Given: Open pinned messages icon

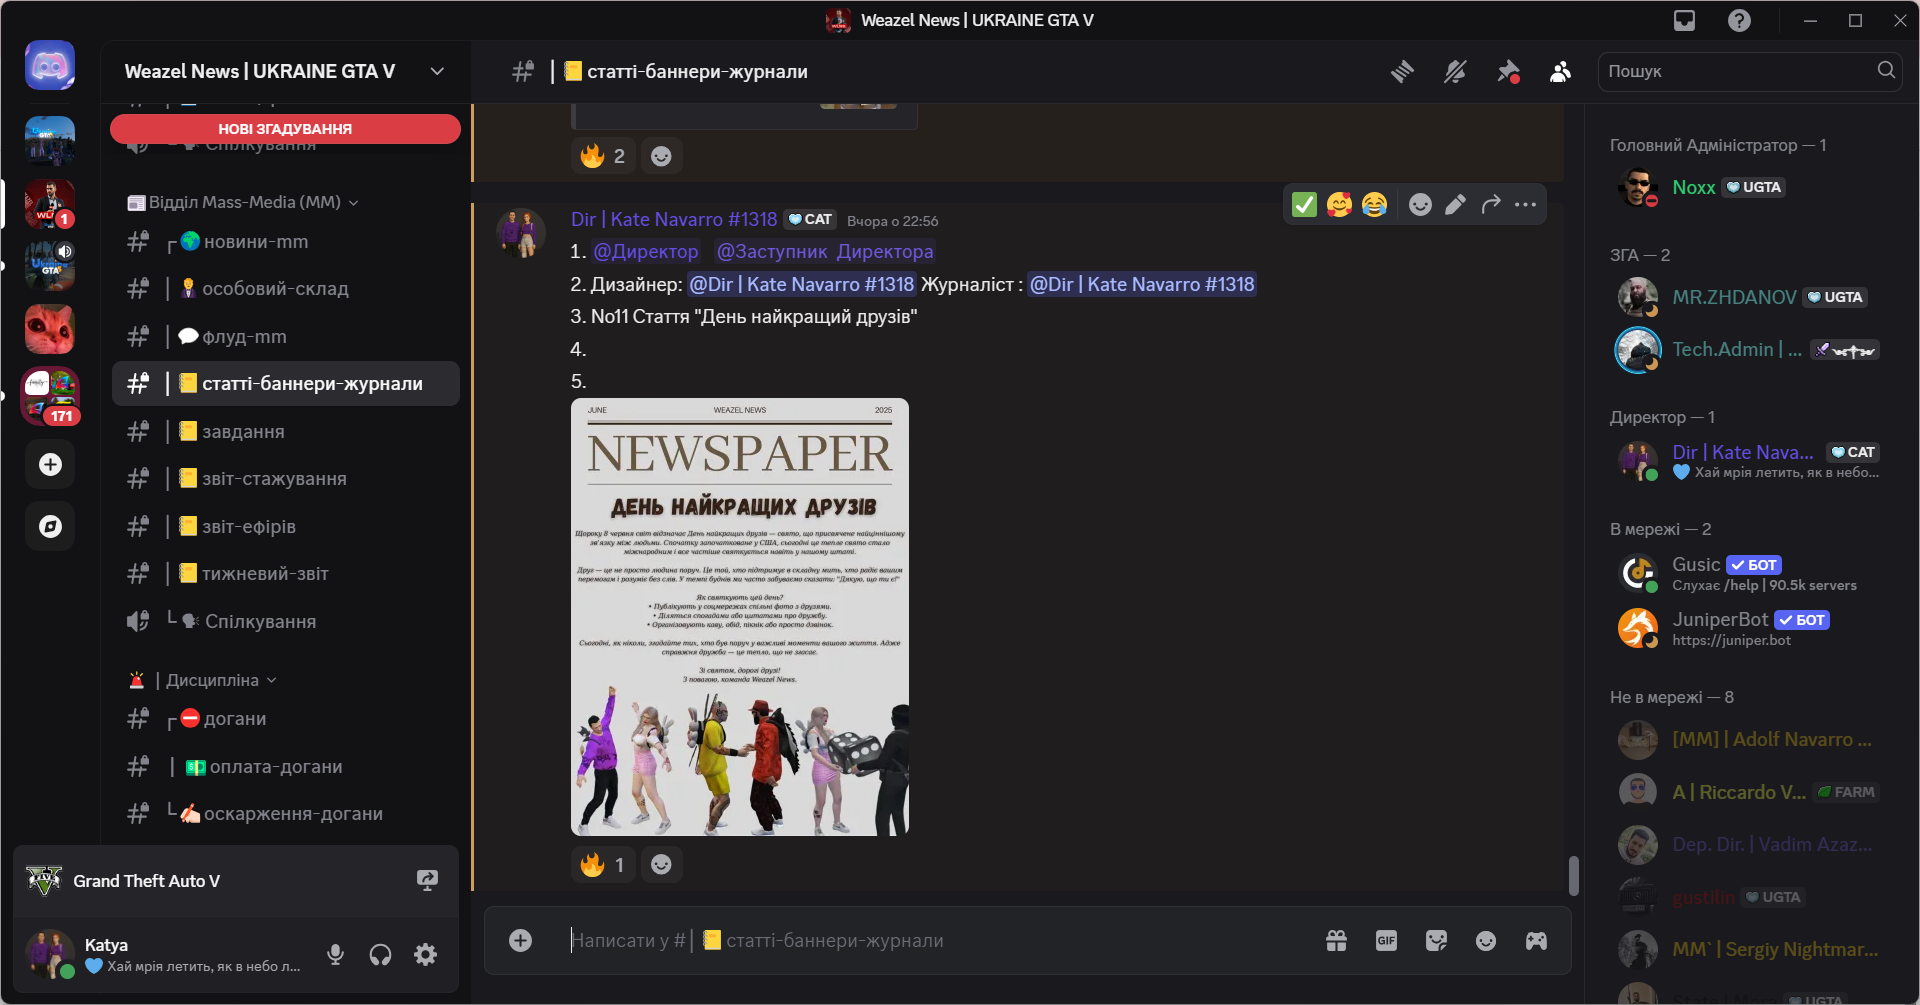Looking at the screenshot, I should coord(1508,71).
